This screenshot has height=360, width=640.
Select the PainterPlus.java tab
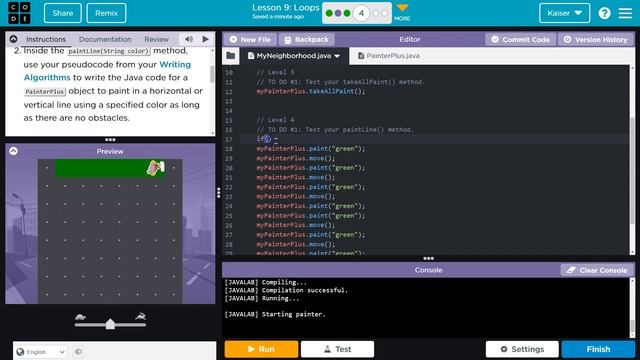[x=389, y=56]
